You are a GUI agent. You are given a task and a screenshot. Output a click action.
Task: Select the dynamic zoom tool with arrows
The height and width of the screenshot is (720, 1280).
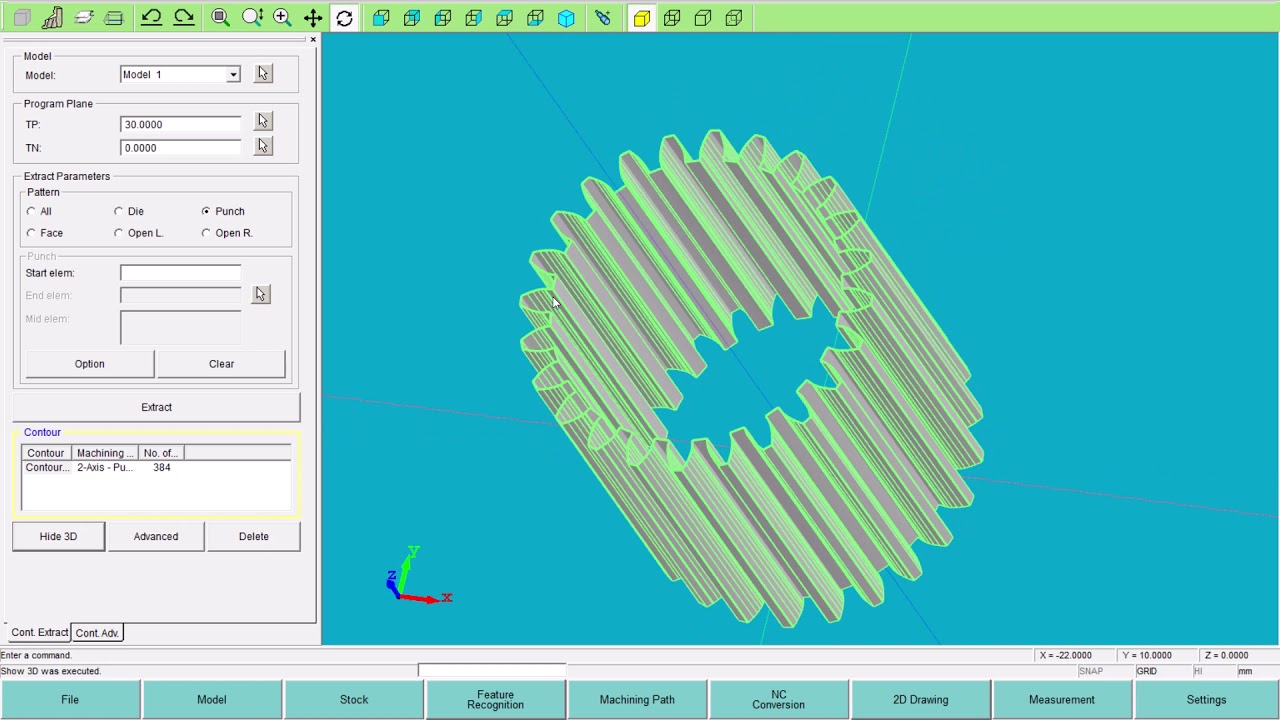(252, 17)
